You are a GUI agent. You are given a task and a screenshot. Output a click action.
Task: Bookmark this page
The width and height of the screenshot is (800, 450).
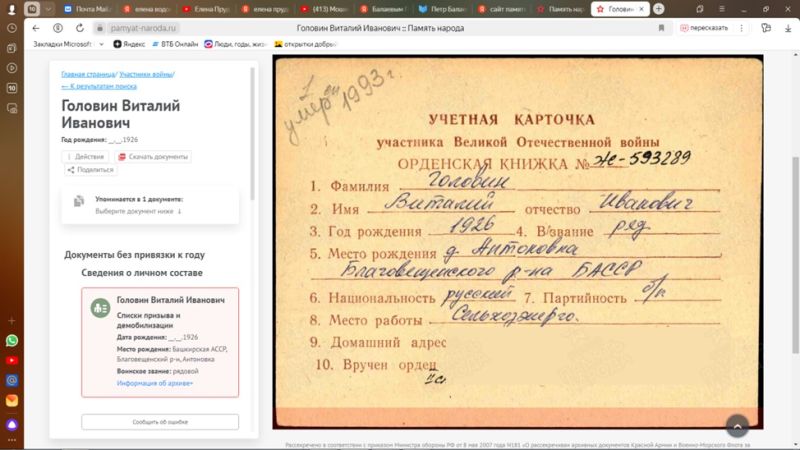[x=661, y=28]
